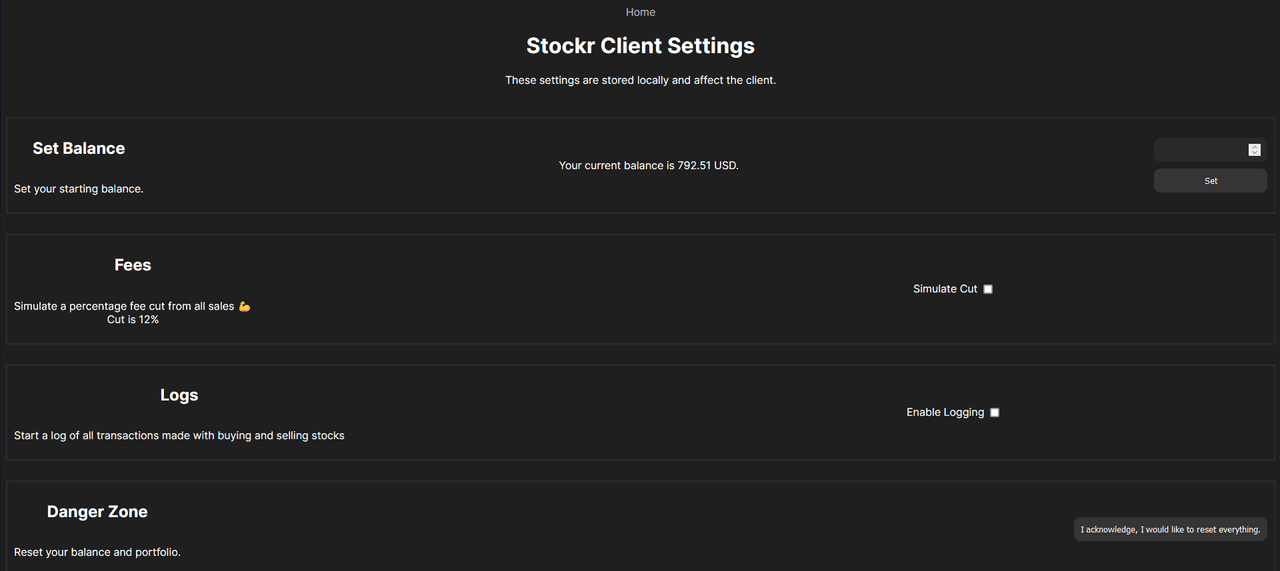The width and height of the screenshot is (1280, 571).
Task: Click the starting balance number input field
Action: tap(1200, 150)
